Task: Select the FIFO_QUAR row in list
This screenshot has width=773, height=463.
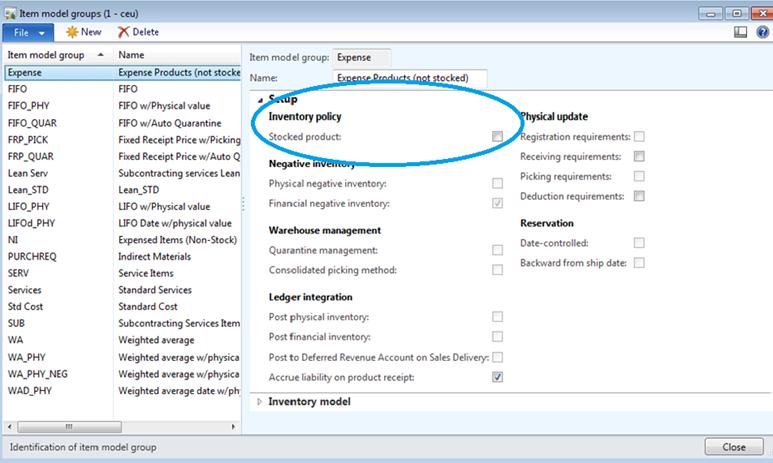Action: 30,122
